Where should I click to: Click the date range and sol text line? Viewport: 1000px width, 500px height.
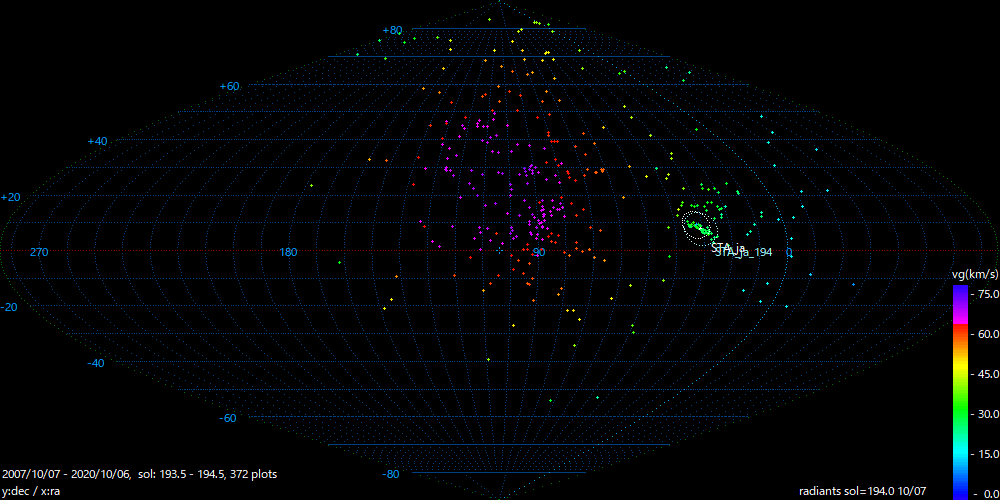tap(140, 474)
